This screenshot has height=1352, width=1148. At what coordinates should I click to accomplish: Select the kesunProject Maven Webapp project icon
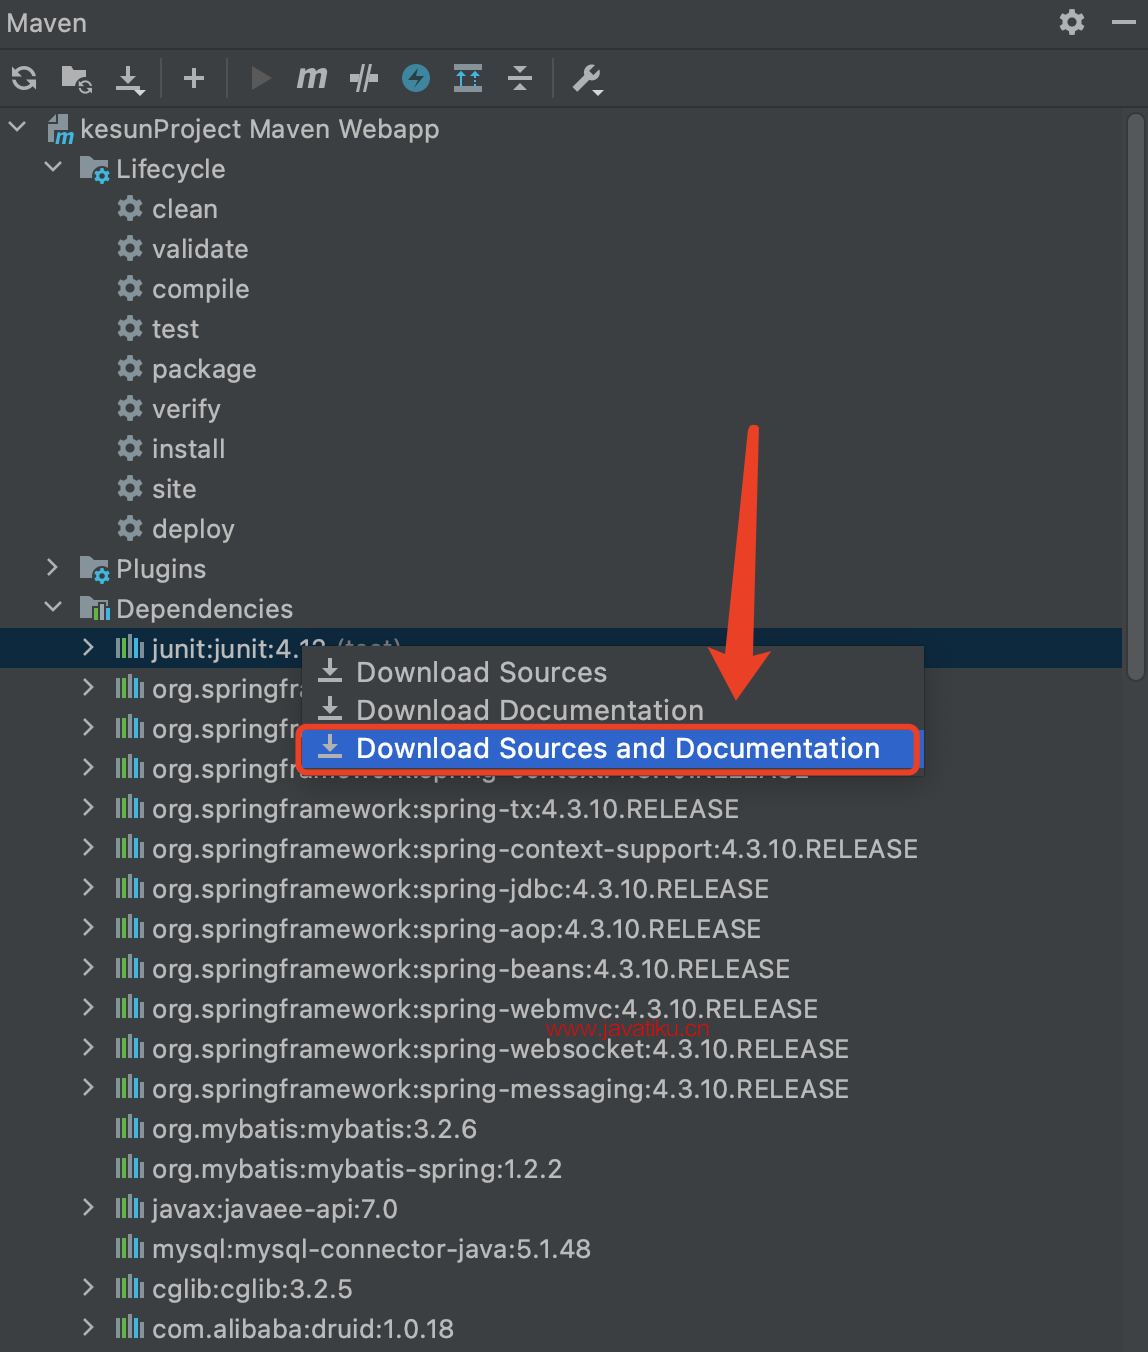pos(61,129)
